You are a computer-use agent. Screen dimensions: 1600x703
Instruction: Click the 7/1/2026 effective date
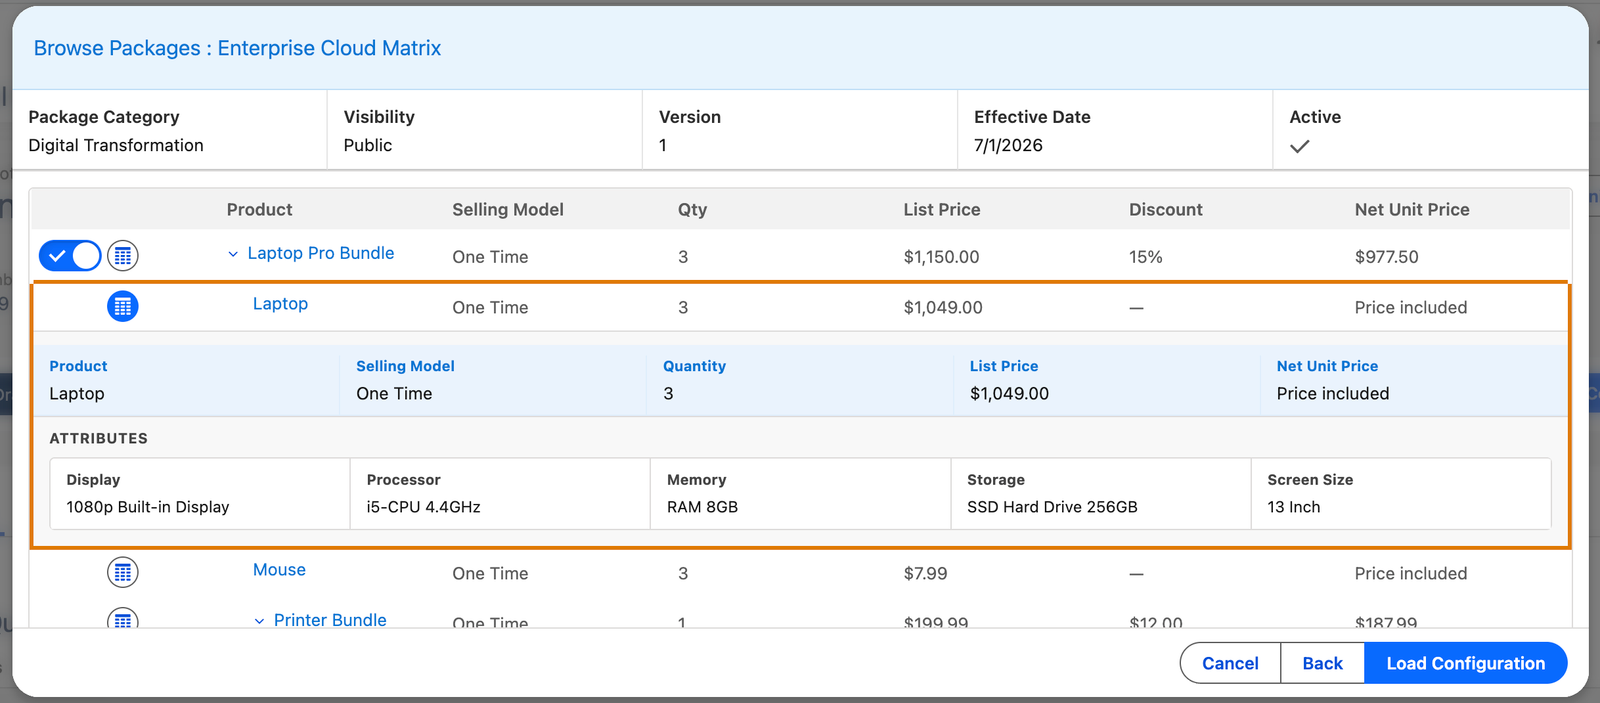[x=1008, y=145]
